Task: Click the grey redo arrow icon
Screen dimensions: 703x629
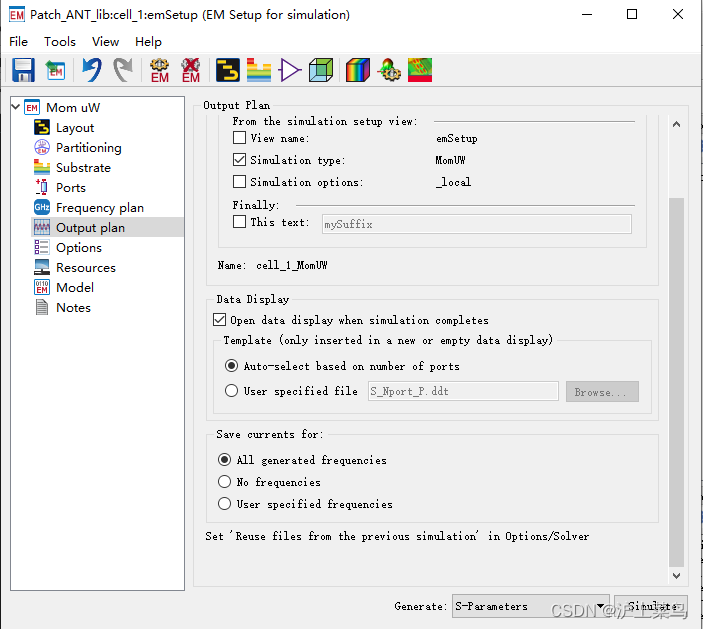Action: [123, 70]
